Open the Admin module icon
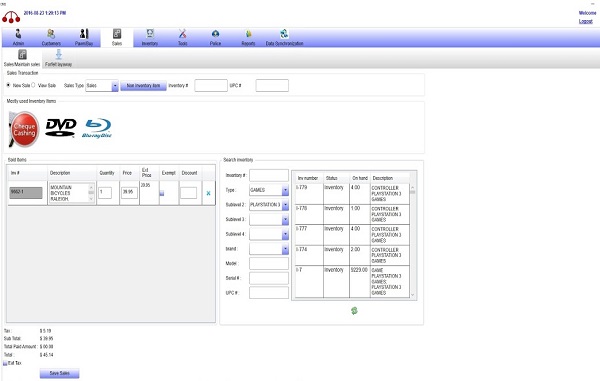This screenshot has height=381, width=600. (x=18, y=34)
